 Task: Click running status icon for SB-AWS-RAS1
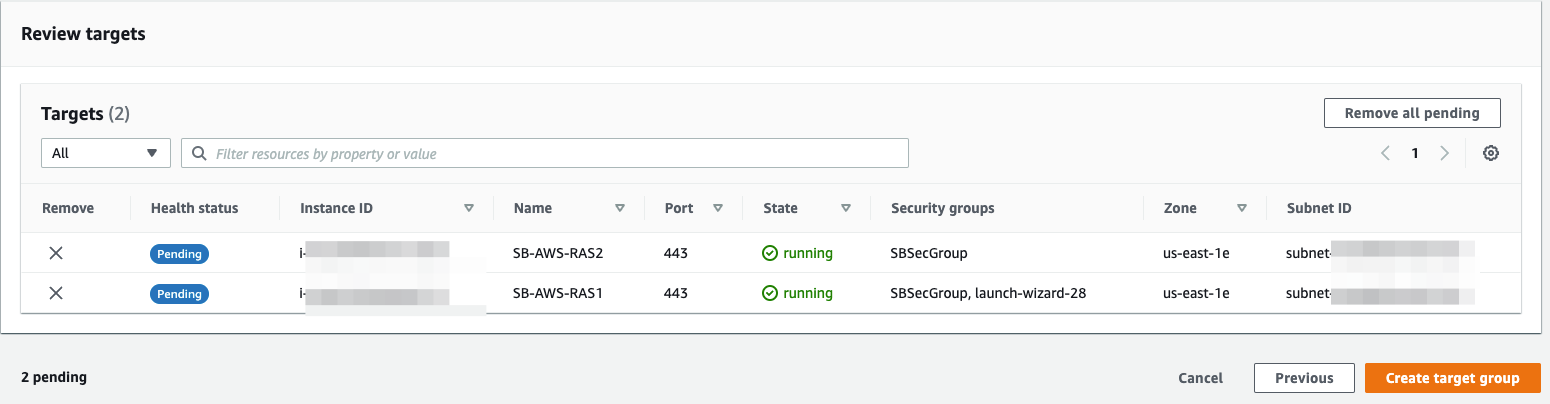click(770, 293)
